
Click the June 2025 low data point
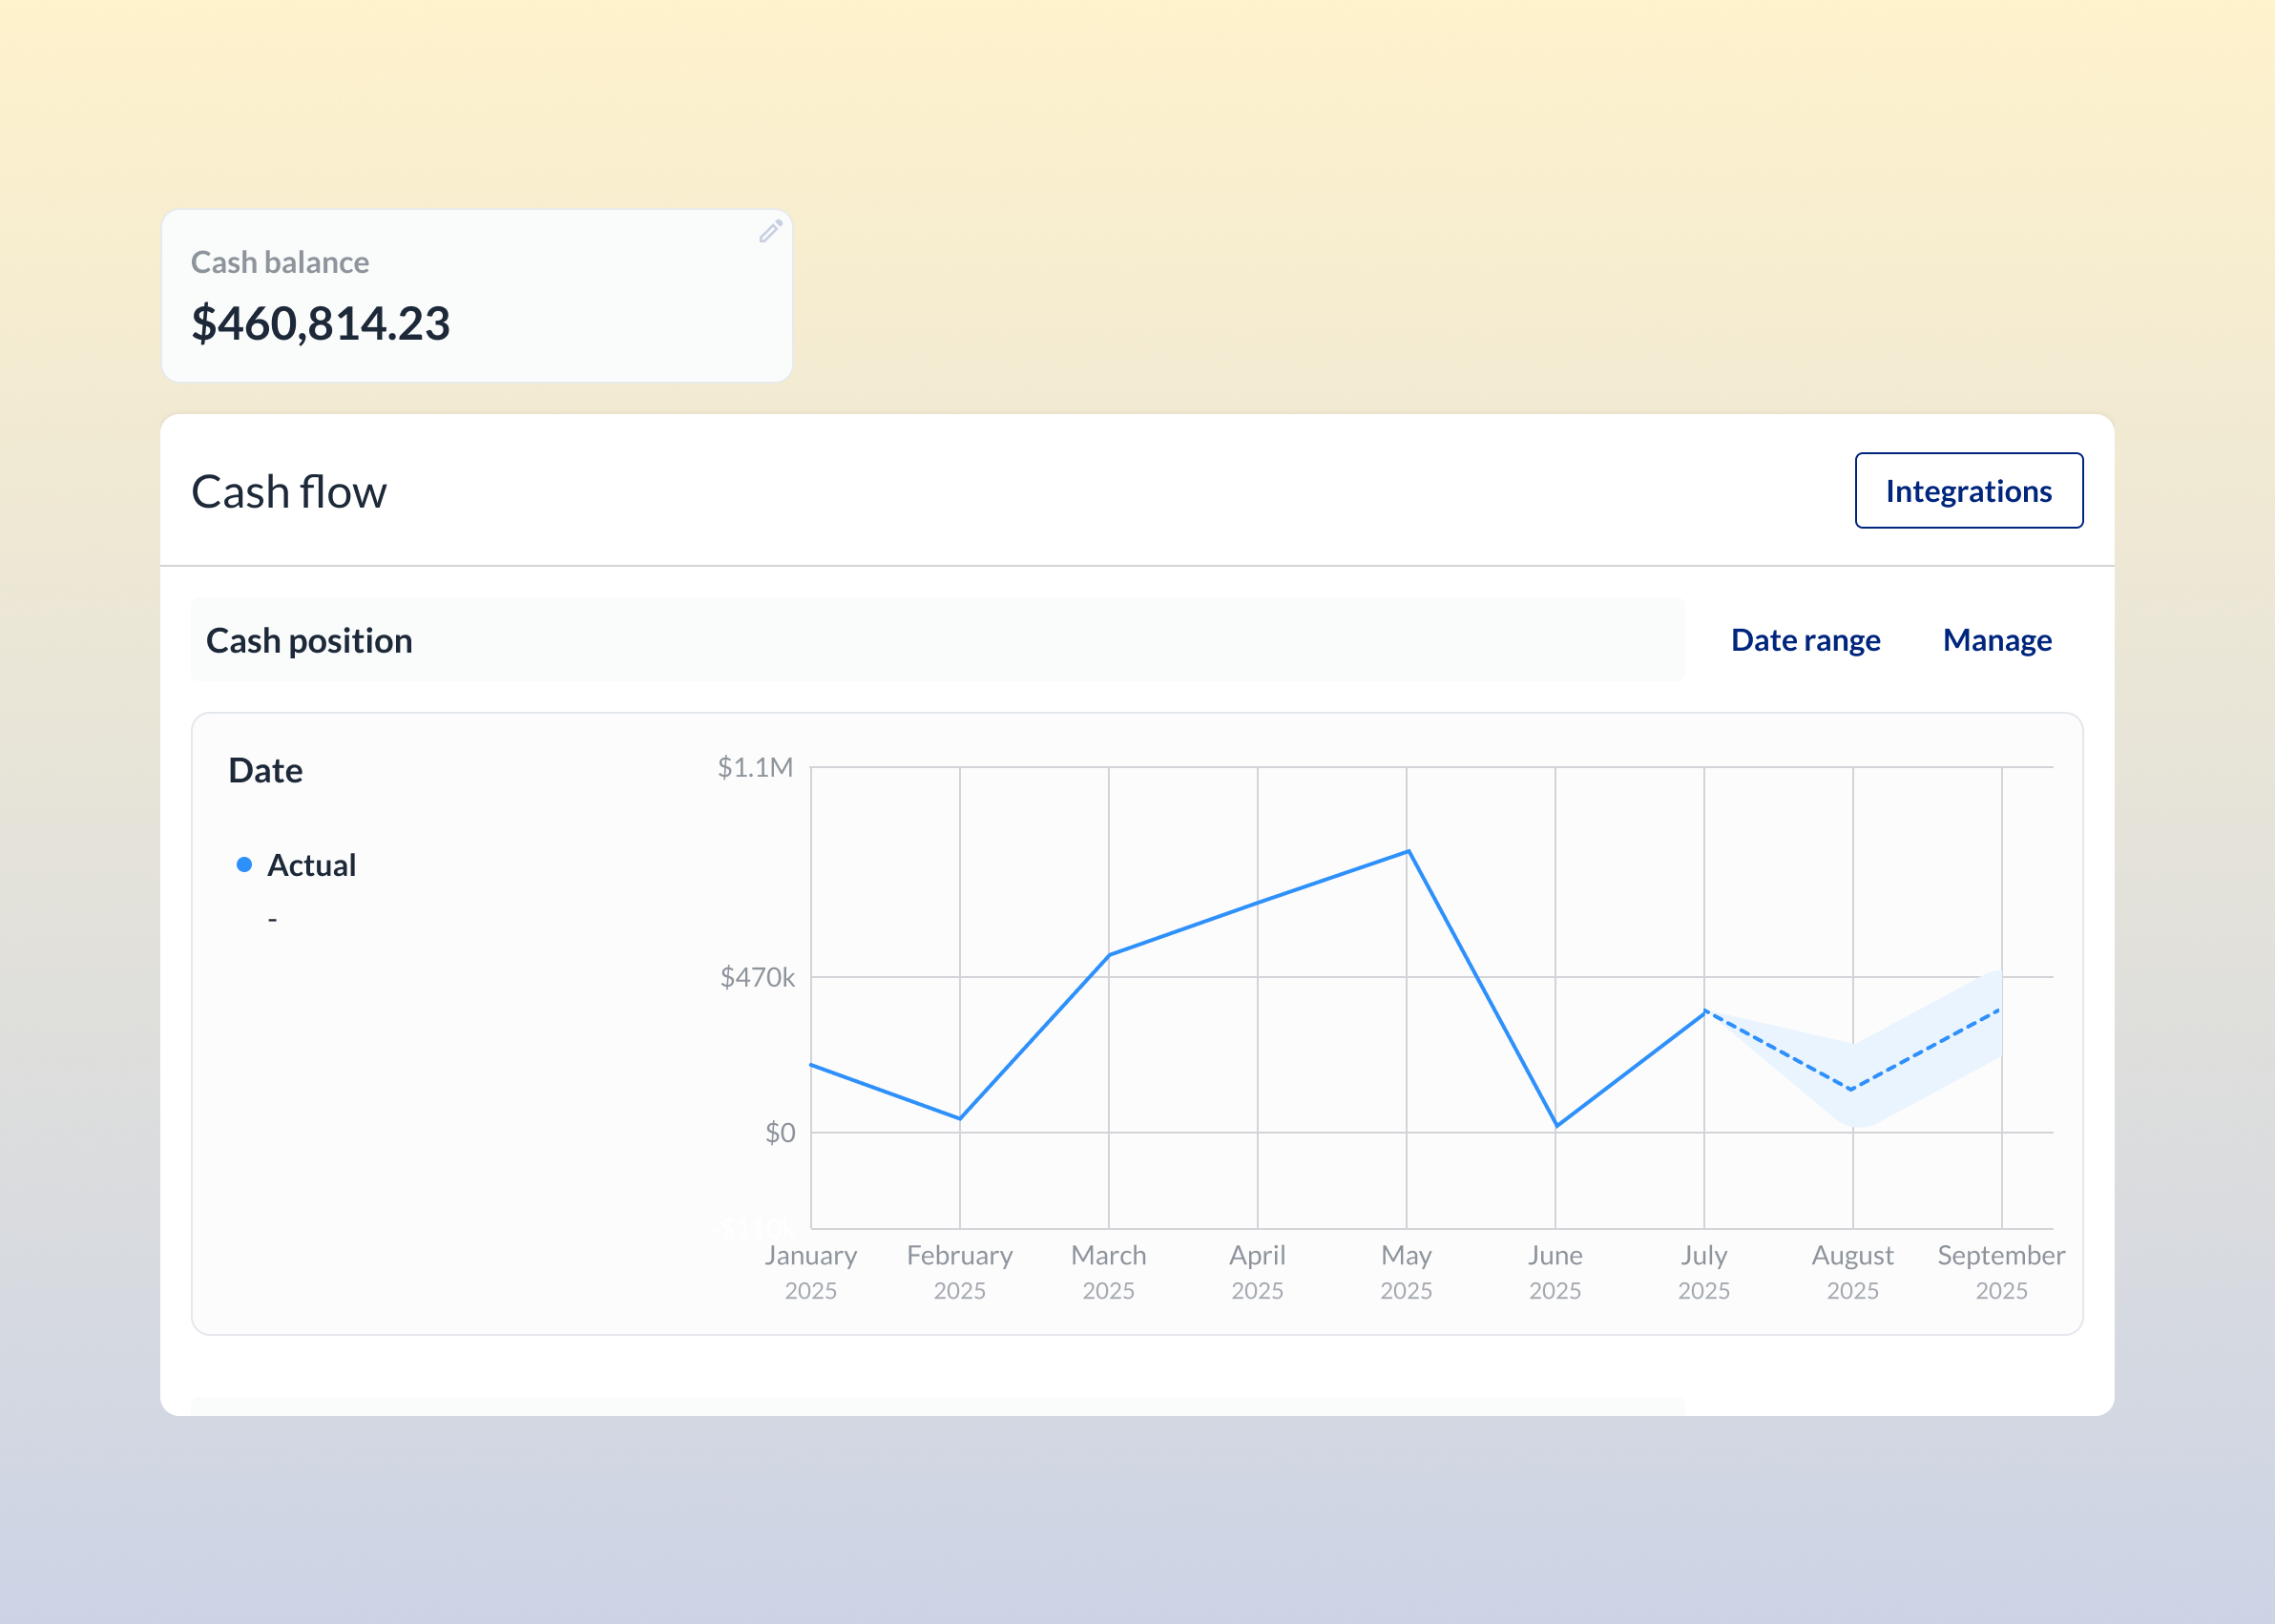(x=1555, y=1126)
